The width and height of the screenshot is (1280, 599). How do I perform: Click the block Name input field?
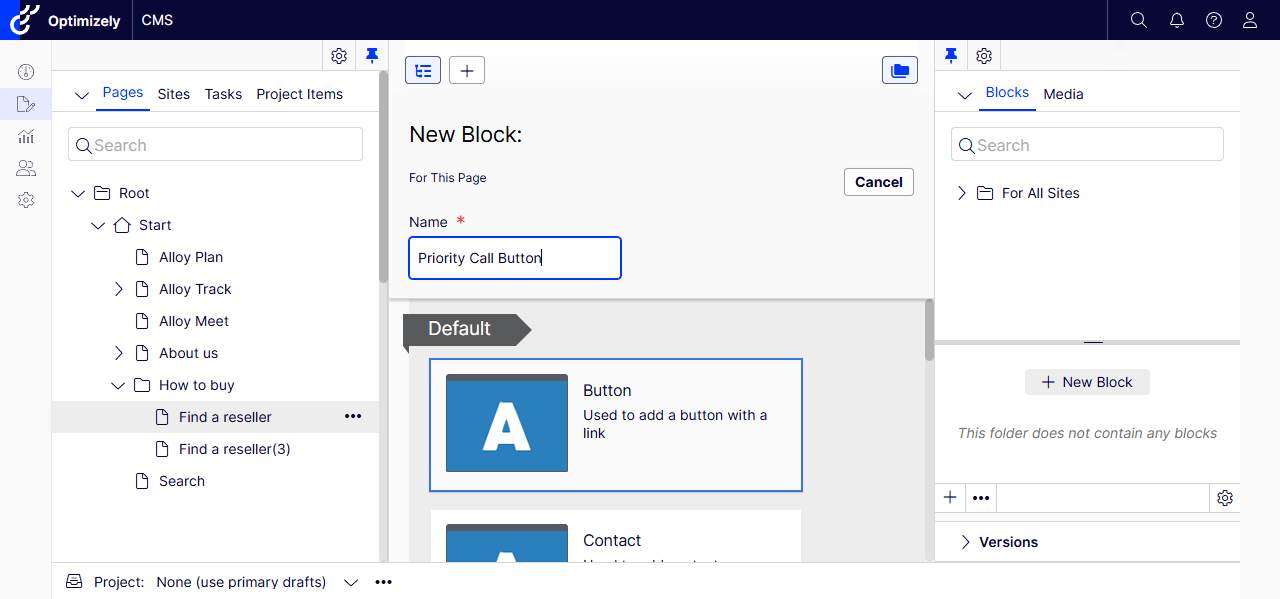[x=515, y=258]
